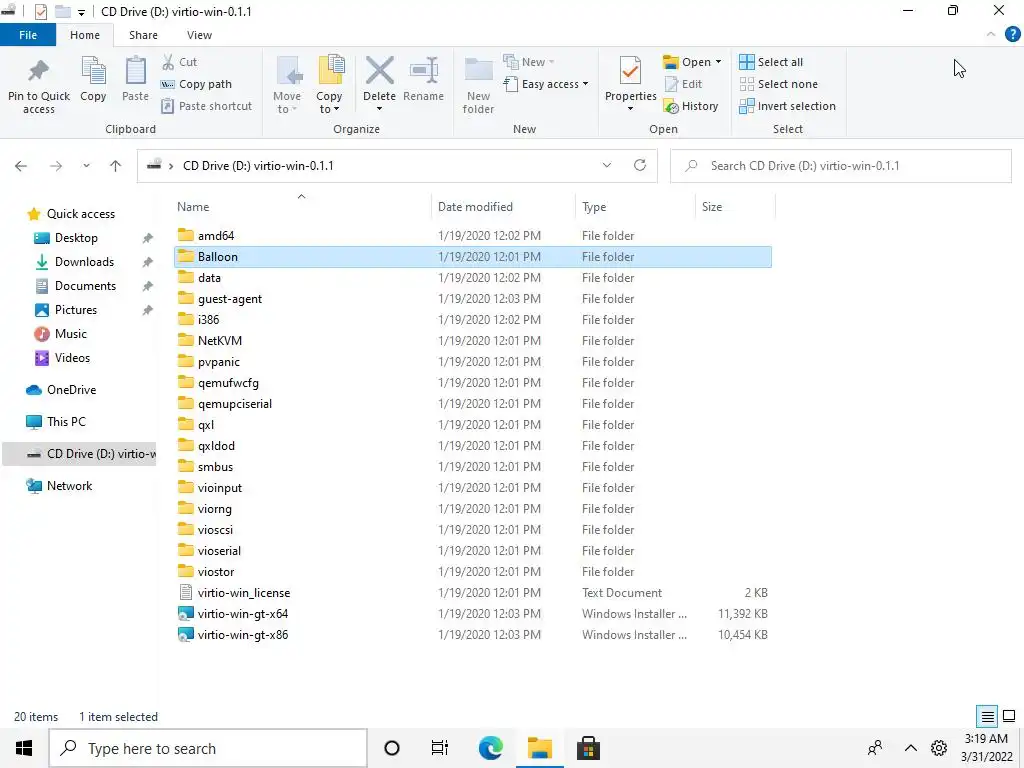This screenshot has height=768, width=1024.
Task: Expand the Delete options arrow
Action: tap(379, 108)
